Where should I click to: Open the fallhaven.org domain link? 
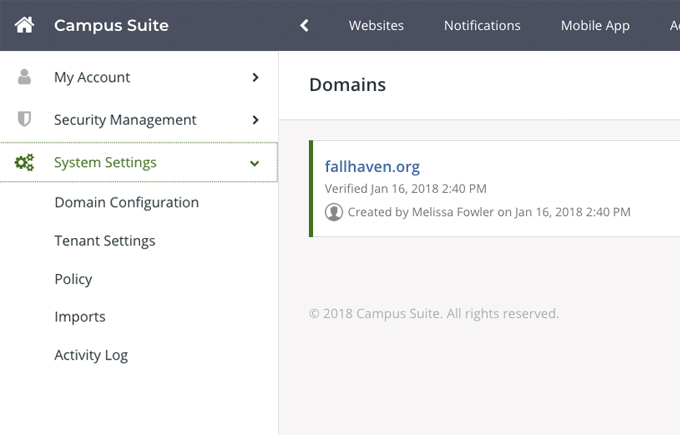click(x=372, y=167)
